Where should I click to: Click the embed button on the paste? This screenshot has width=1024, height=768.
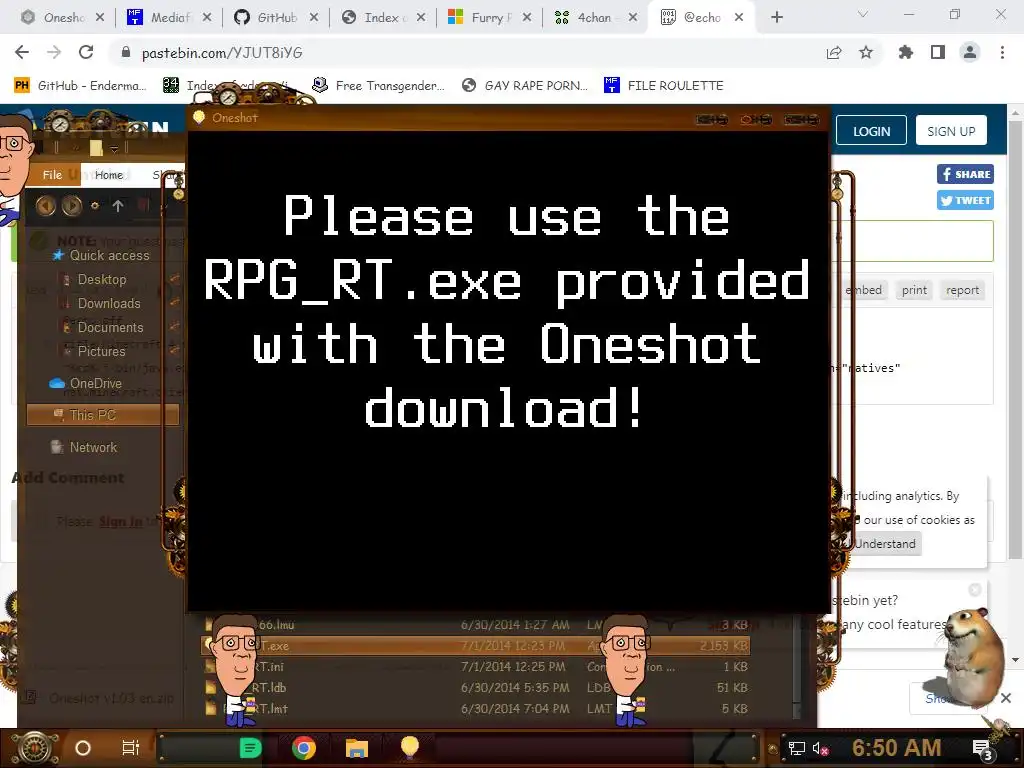[864, 290]
